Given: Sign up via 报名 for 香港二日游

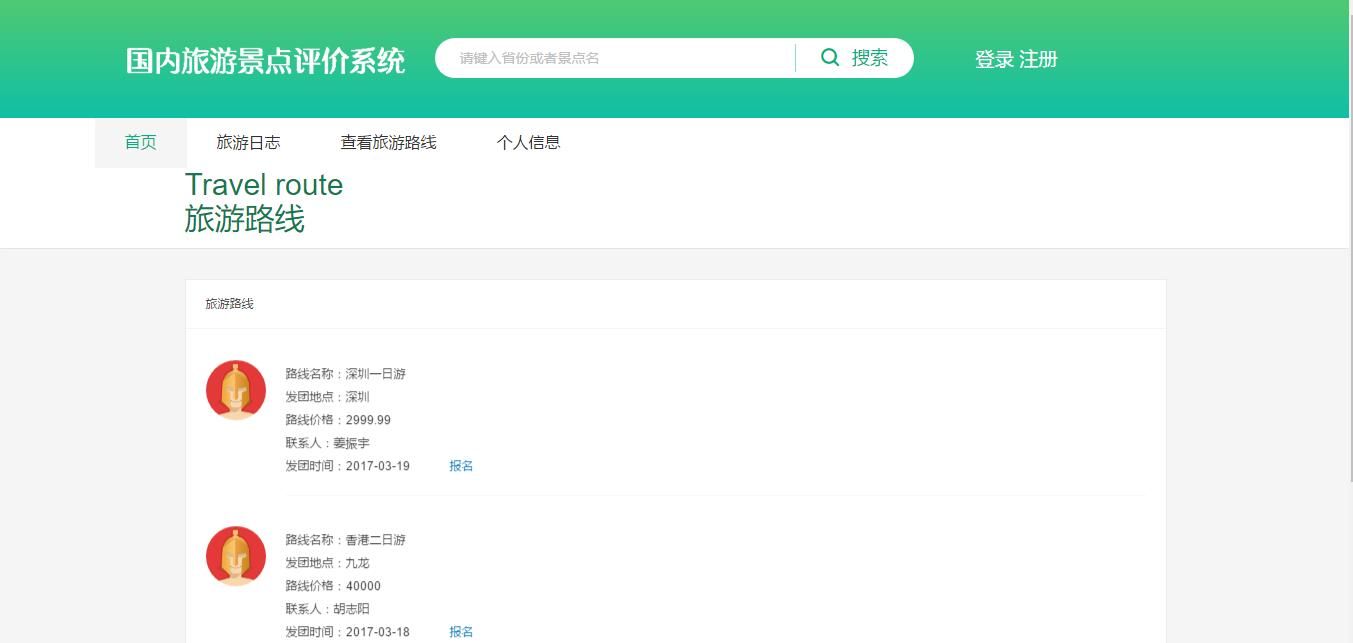Looking at the screenshot, I should click(461, 632).
